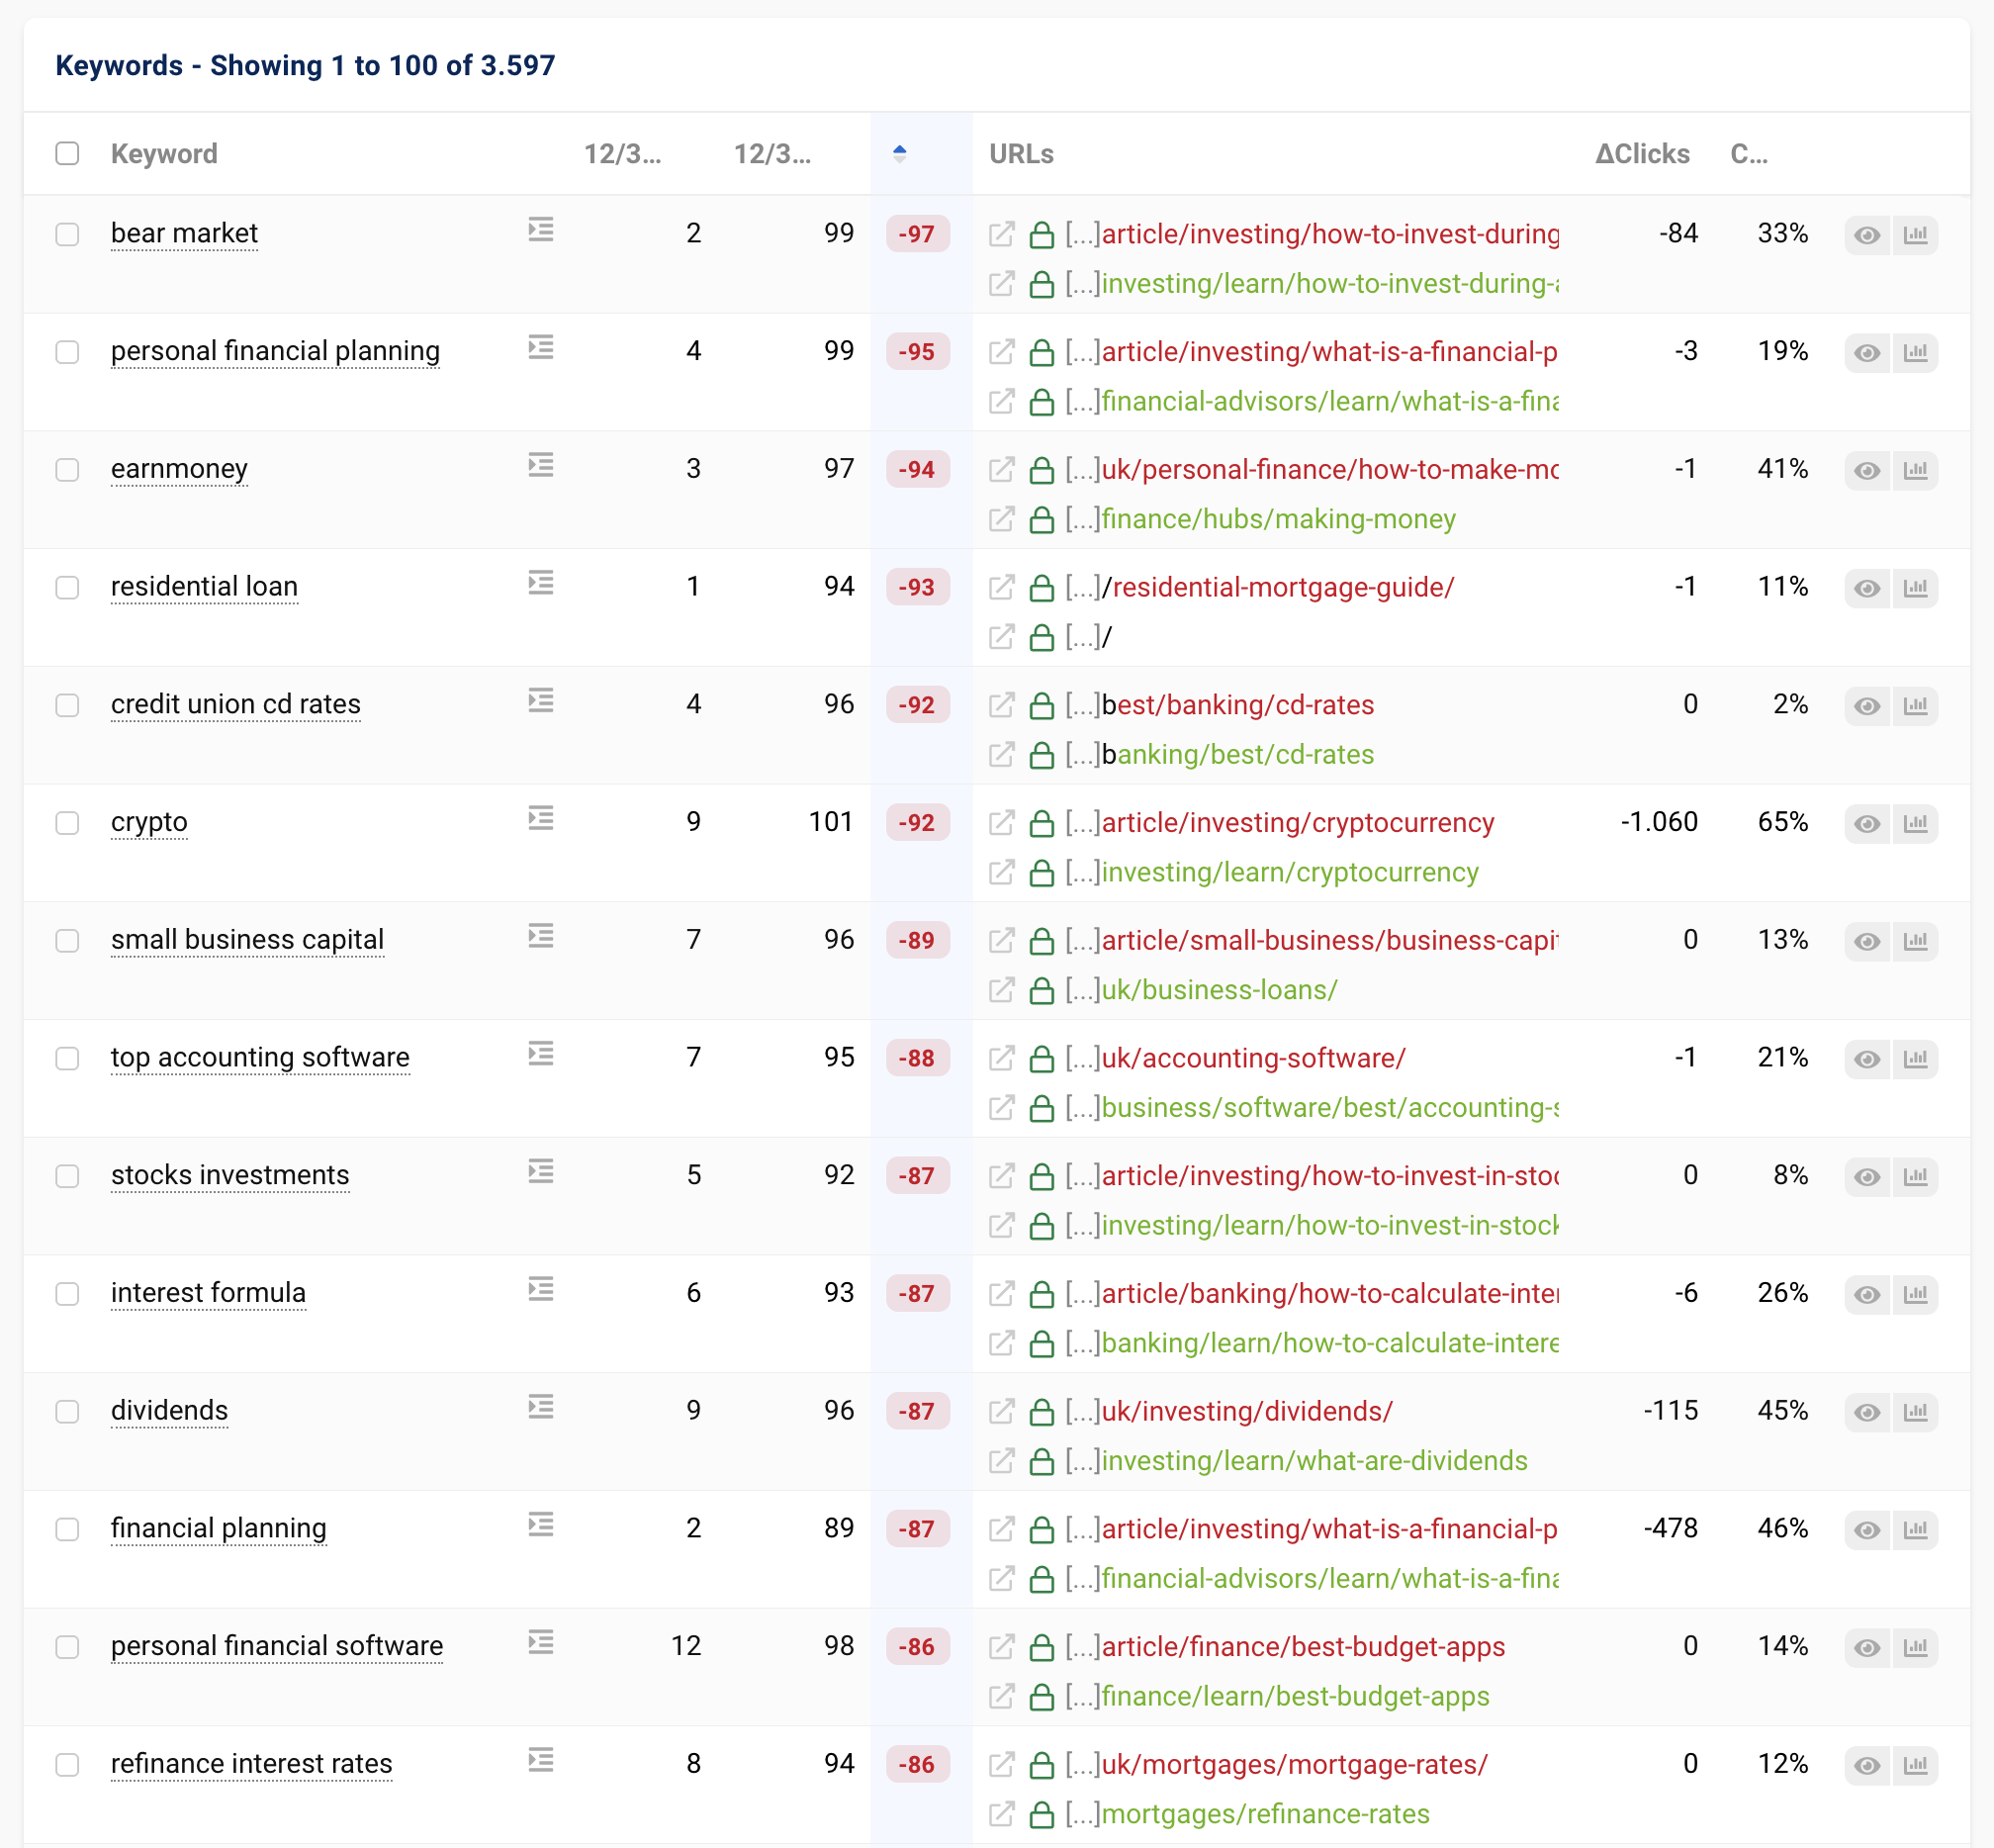Viewport: 1994px width, 1848px height.
Task: Click eye icon for top accounting software
Action: [1866, 1059]
